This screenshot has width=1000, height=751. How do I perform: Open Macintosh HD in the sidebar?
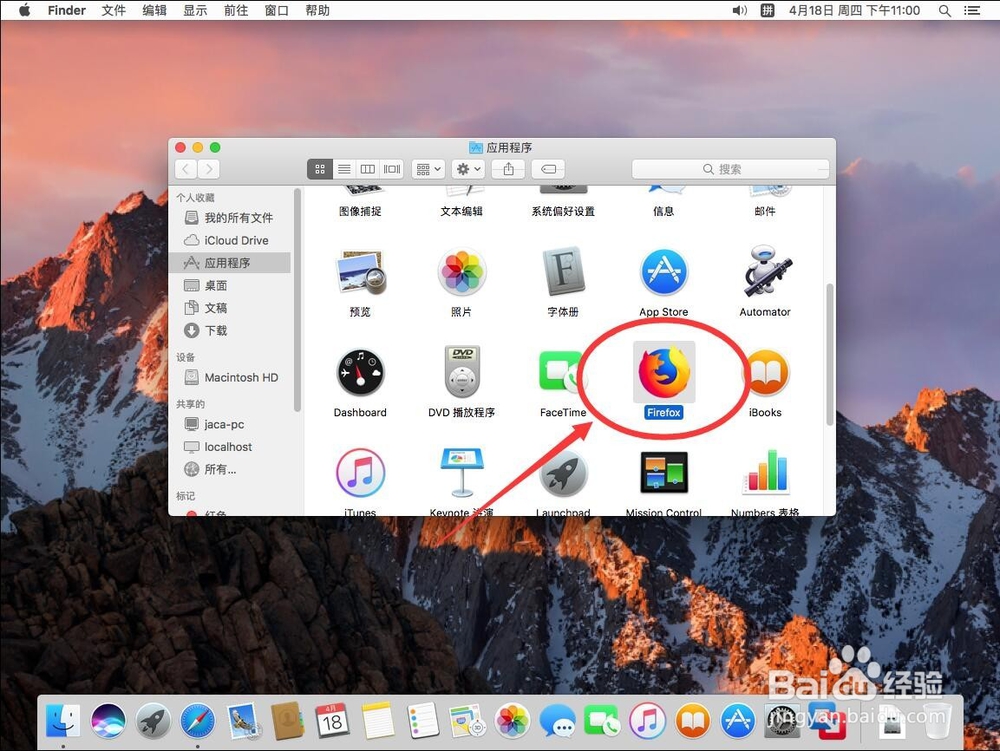click(230, 377)
